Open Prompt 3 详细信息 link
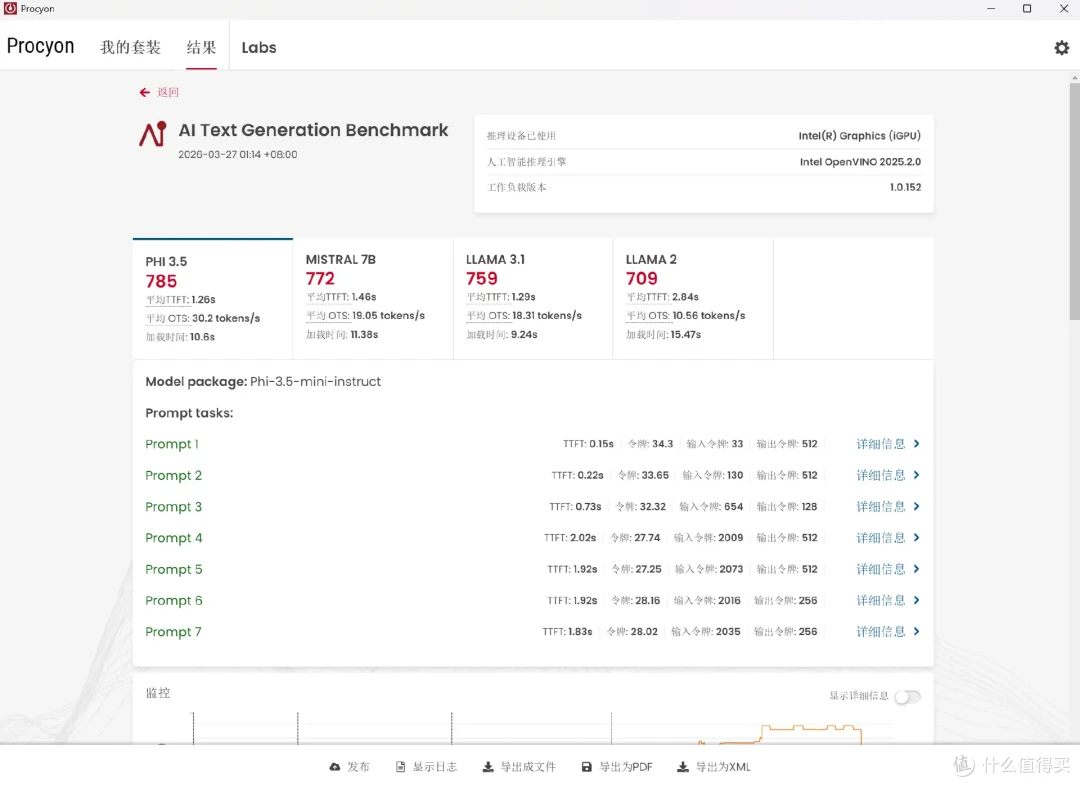Viewport: 1080px width, 787px height. click(x=880, y=507)
